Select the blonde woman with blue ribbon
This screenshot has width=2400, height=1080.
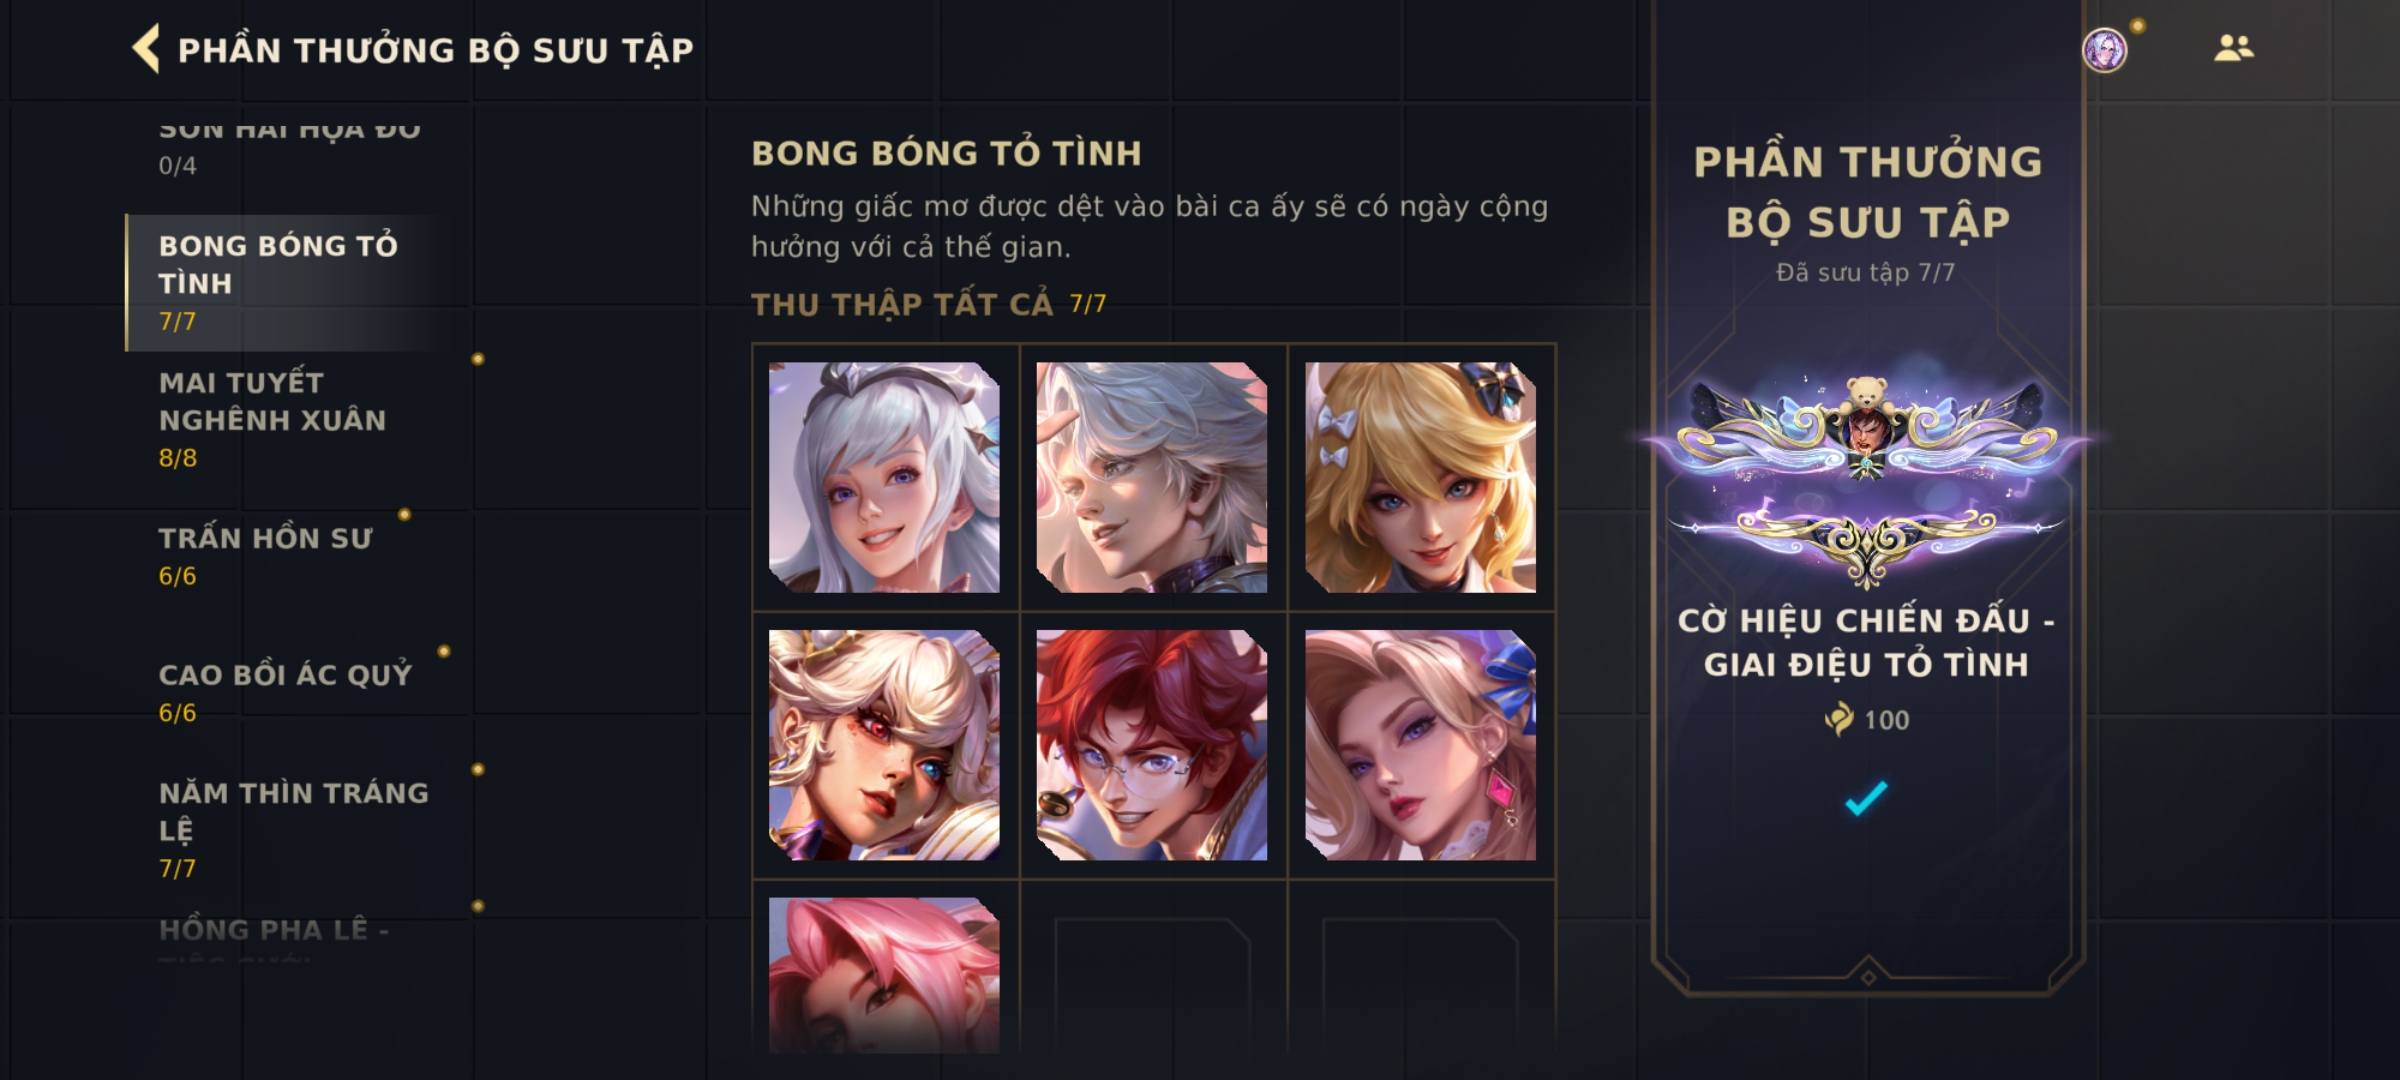click(x=1420, y=745)
